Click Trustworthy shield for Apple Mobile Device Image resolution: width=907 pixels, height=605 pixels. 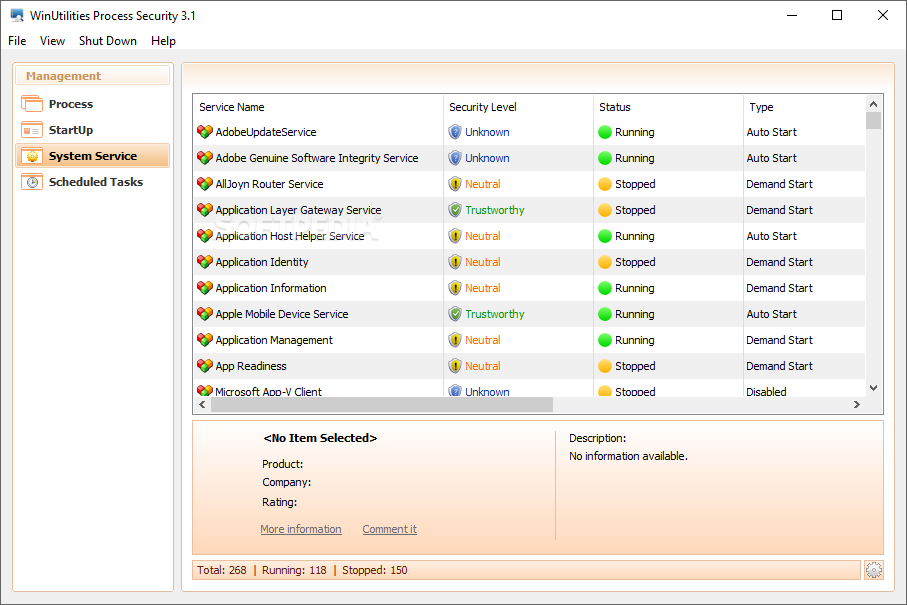[455, 314]
